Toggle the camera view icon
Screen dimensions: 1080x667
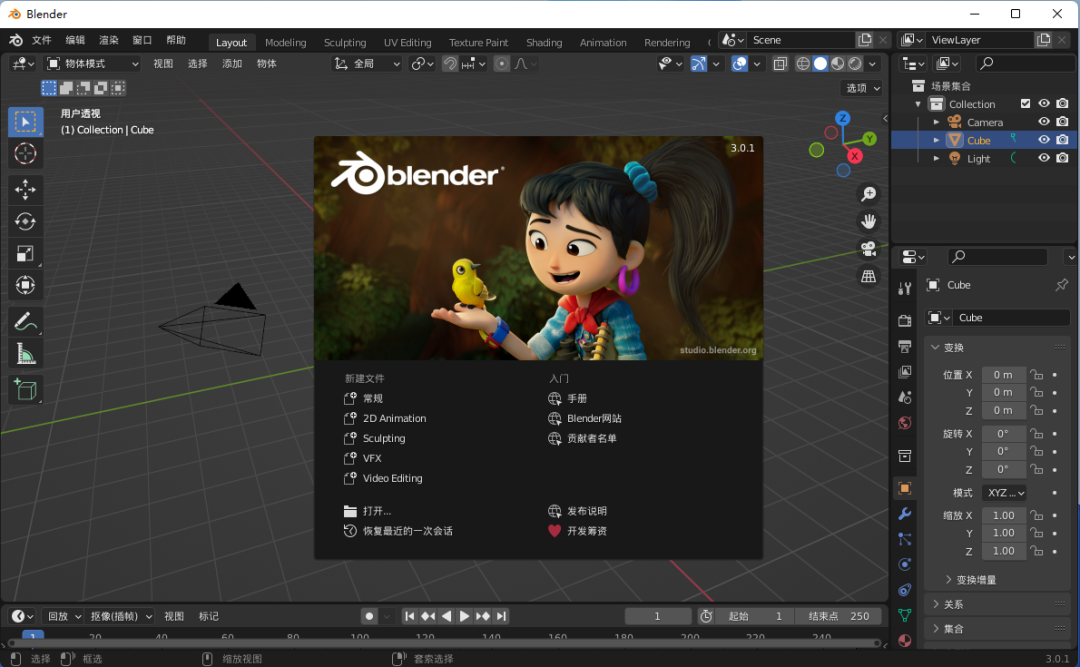(869, 249)
